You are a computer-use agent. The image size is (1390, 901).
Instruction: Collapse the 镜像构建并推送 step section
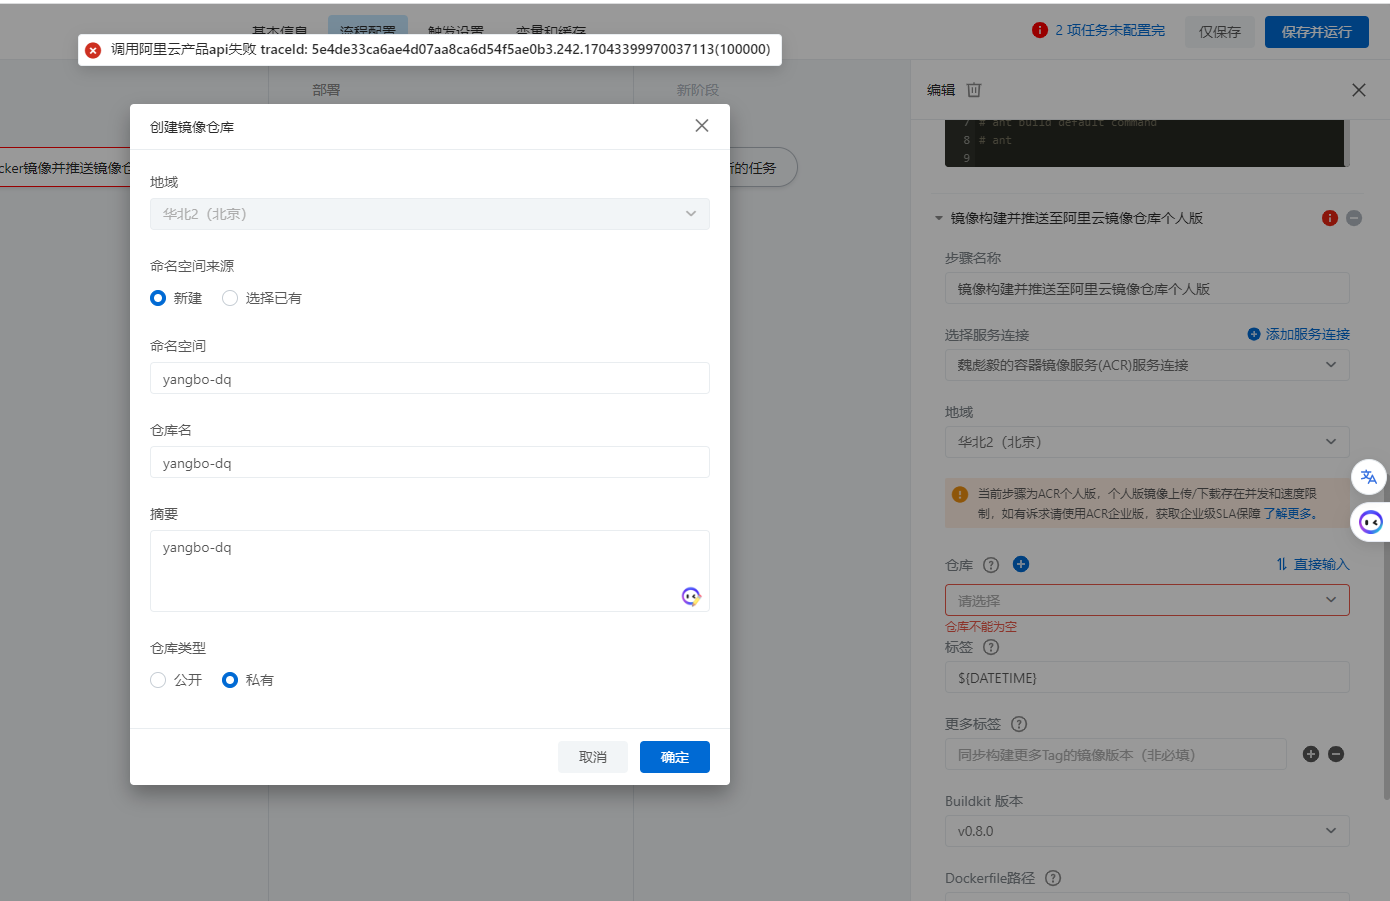(939, 218)
